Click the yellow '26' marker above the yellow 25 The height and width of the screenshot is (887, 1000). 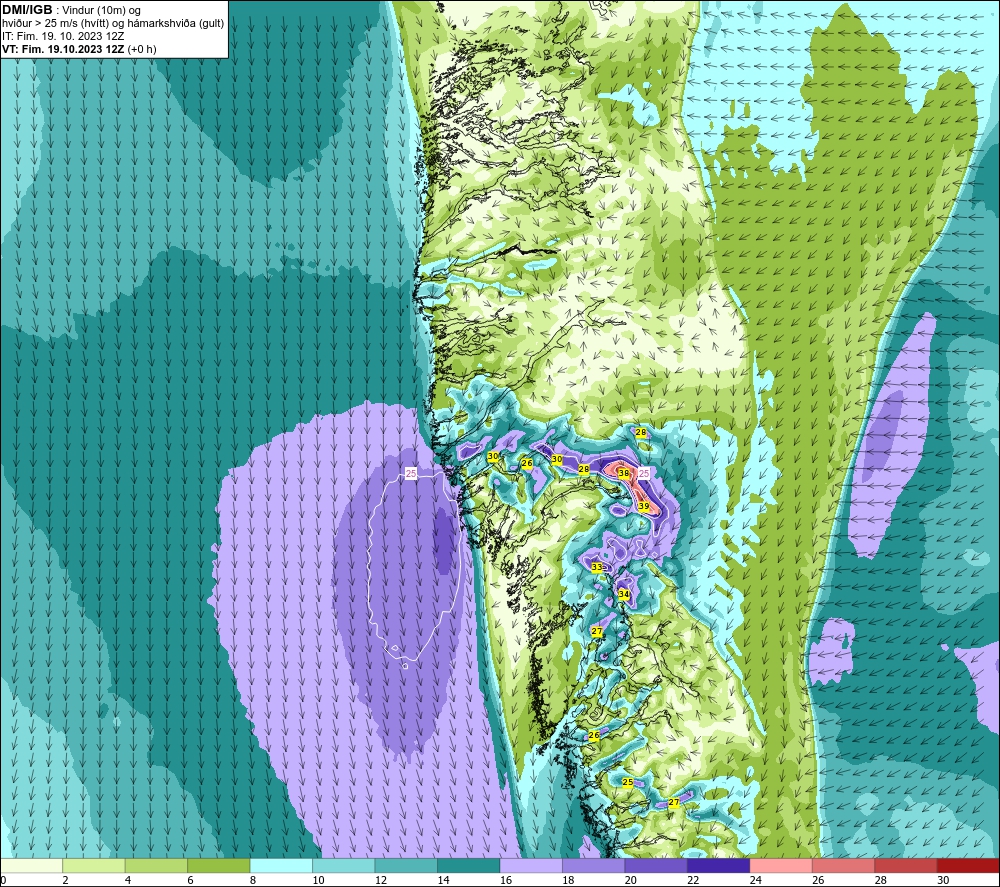click(x=594, y=735)
